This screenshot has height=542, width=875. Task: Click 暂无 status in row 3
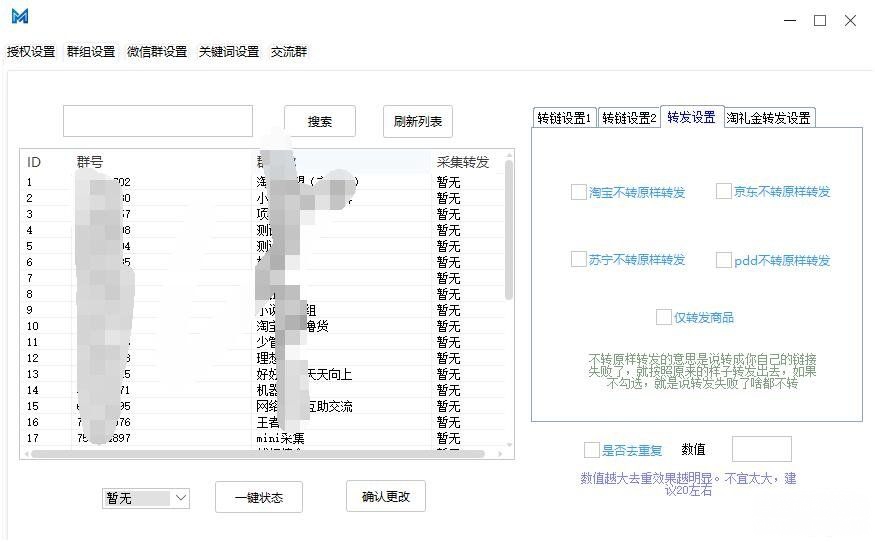pyautogui.click(x=448, y=214)
